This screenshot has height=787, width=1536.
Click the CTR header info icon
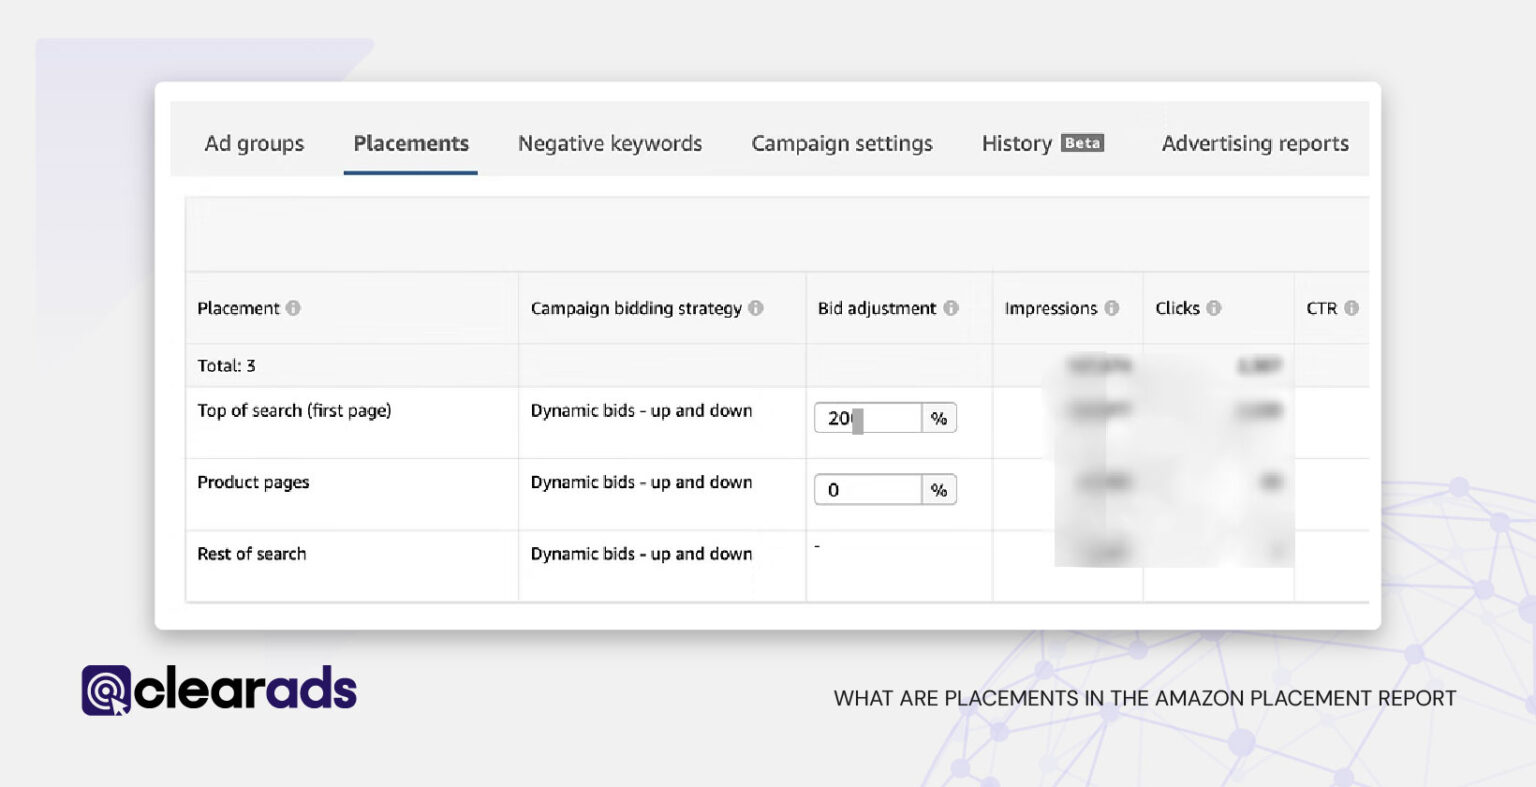click(x=1353, y=308)
